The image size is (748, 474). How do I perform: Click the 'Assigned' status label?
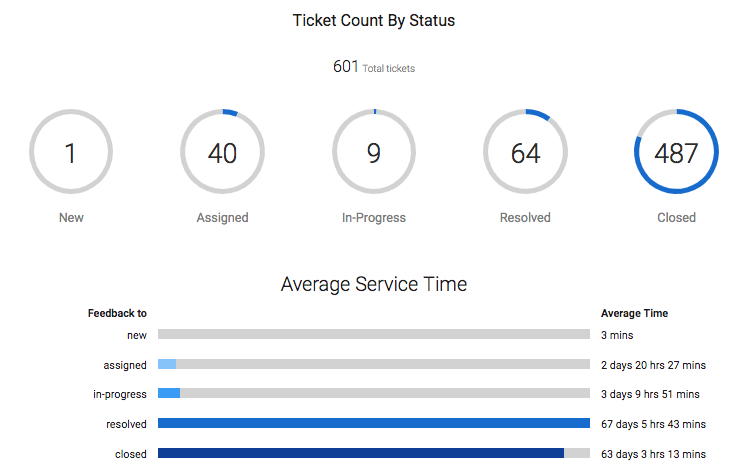222,218
